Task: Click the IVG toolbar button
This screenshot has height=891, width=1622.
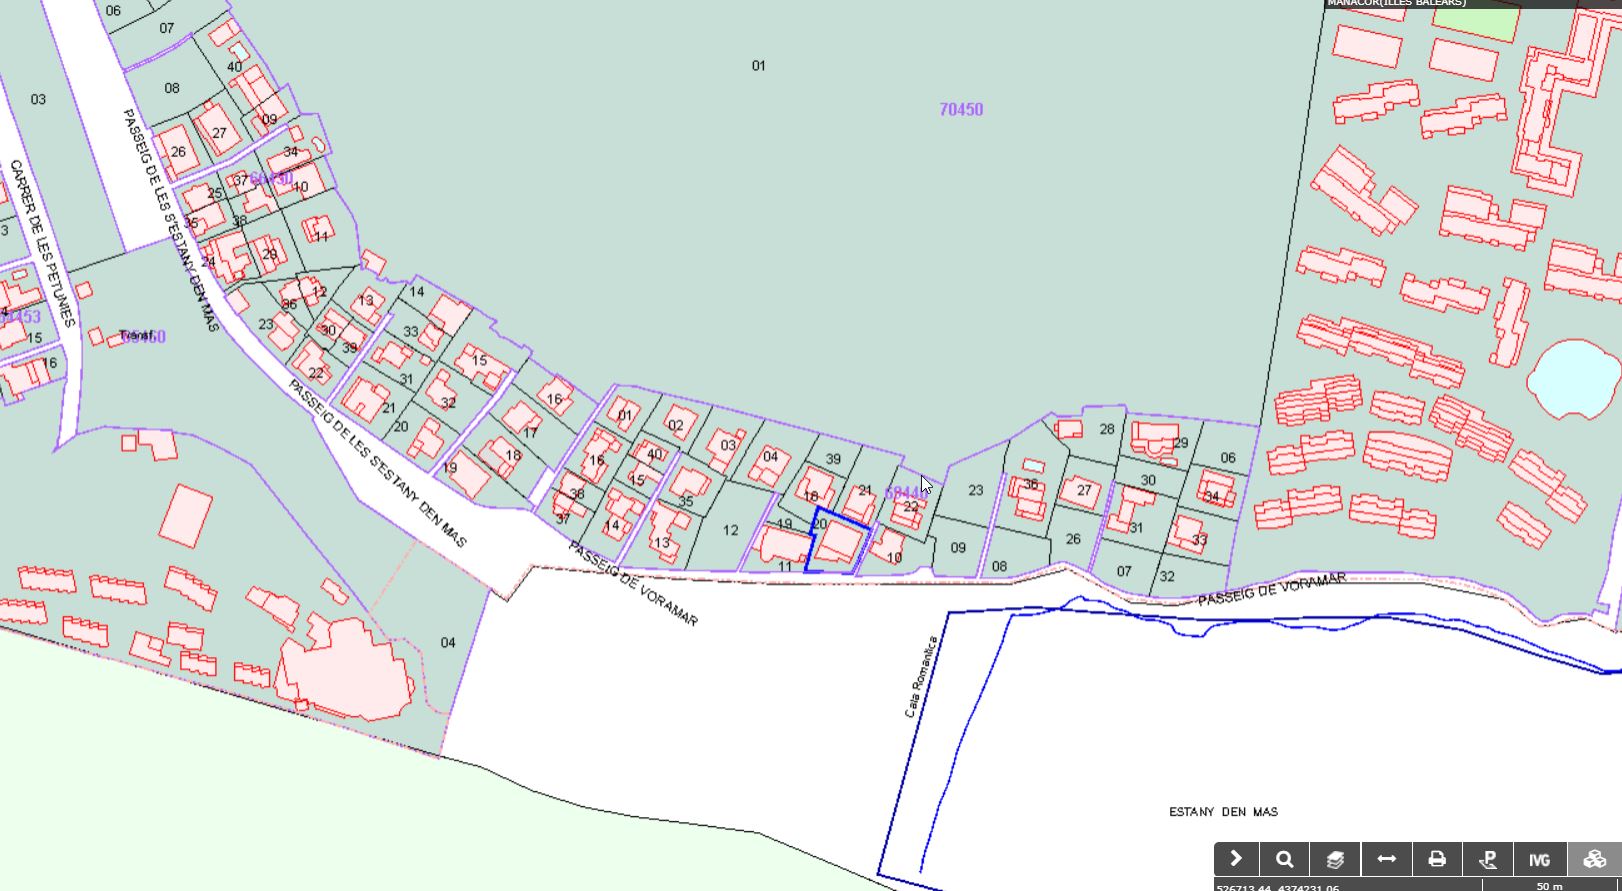Action: pos(1539,859)
